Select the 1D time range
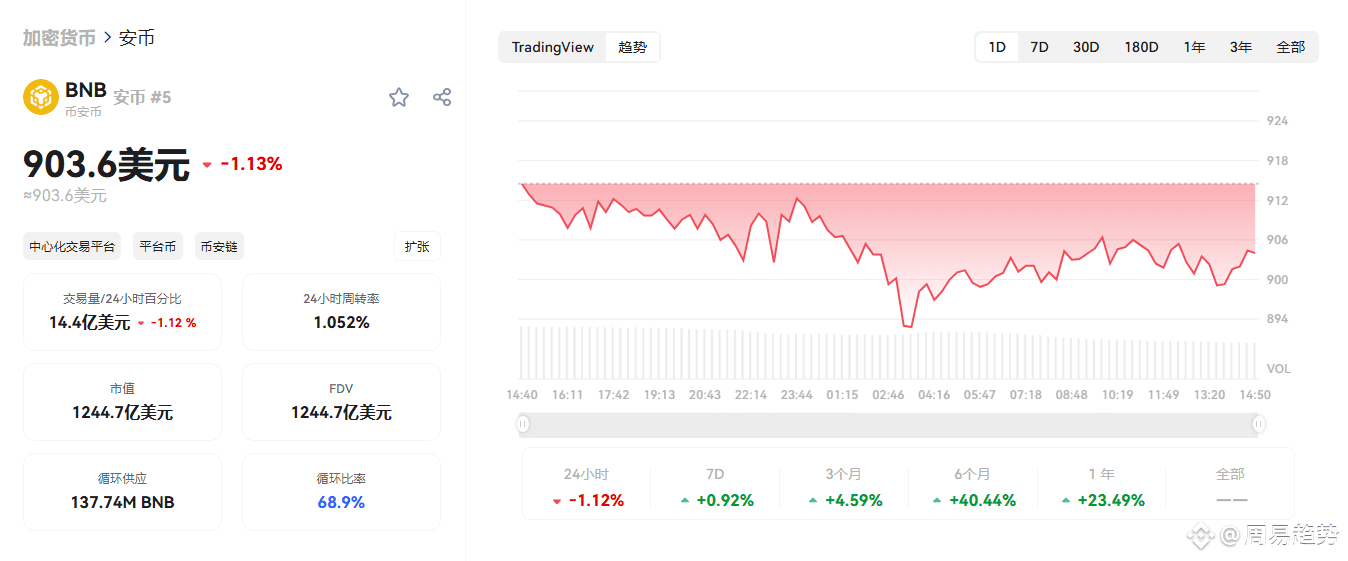Image resolution: width=1348 pixels, height=561 pixels. tap(997, 47)
